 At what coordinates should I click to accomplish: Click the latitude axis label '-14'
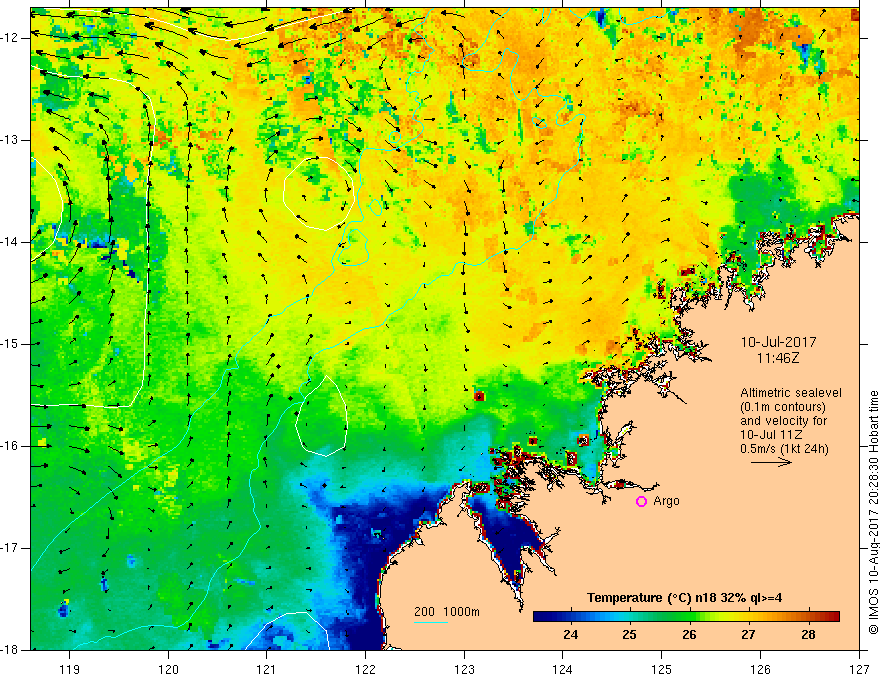pyautogui.click(x=12, y=242)
